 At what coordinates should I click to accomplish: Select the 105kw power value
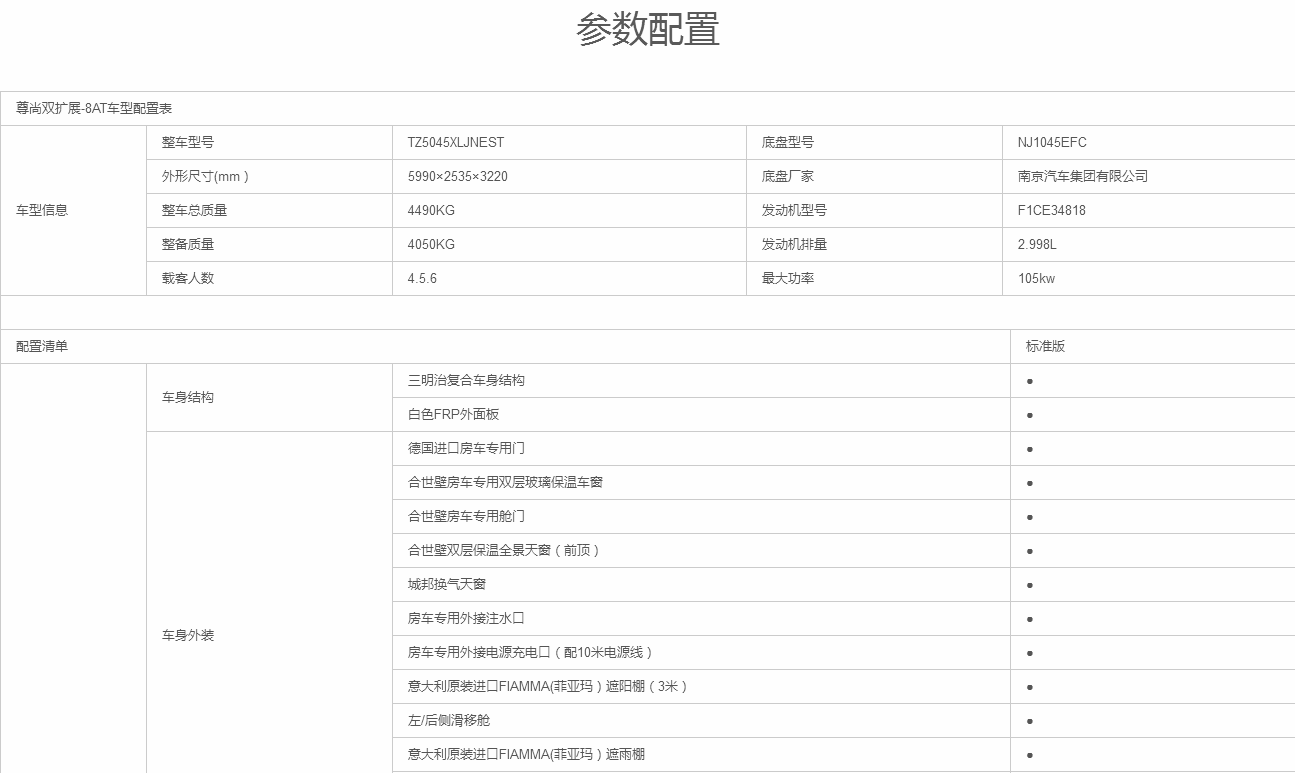[x=1036, y=278]
